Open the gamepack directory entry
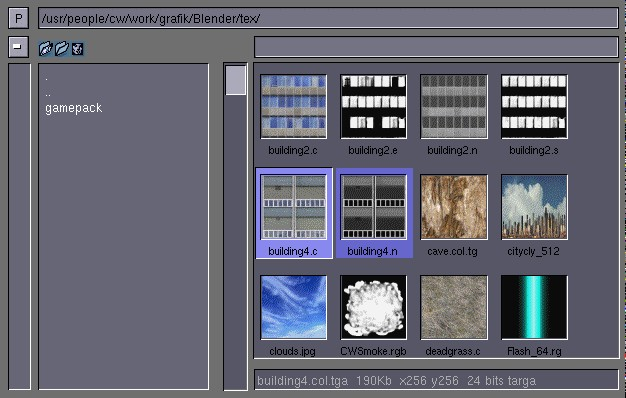 point(73,108)
